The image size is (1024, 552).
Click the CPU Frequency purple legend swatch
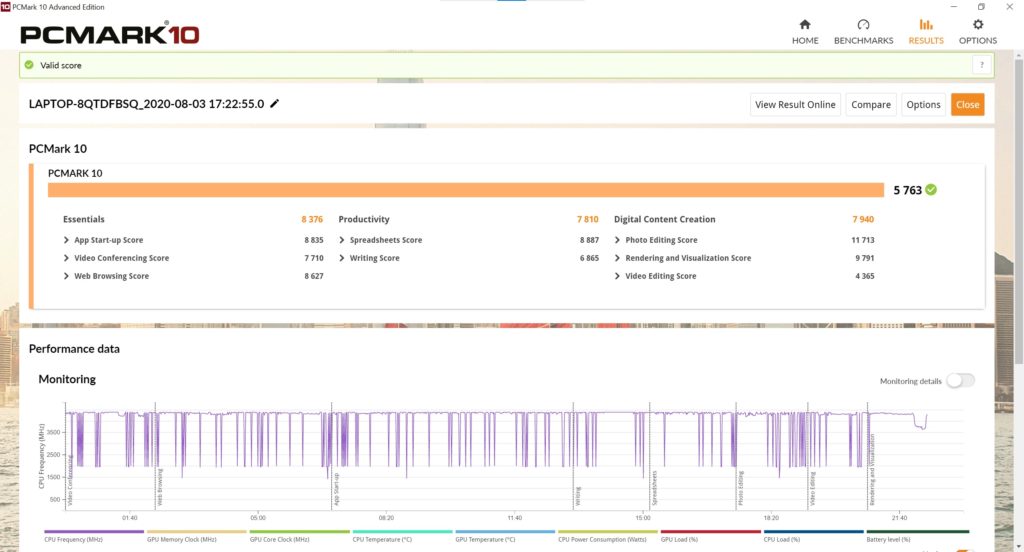click(94, 532)
